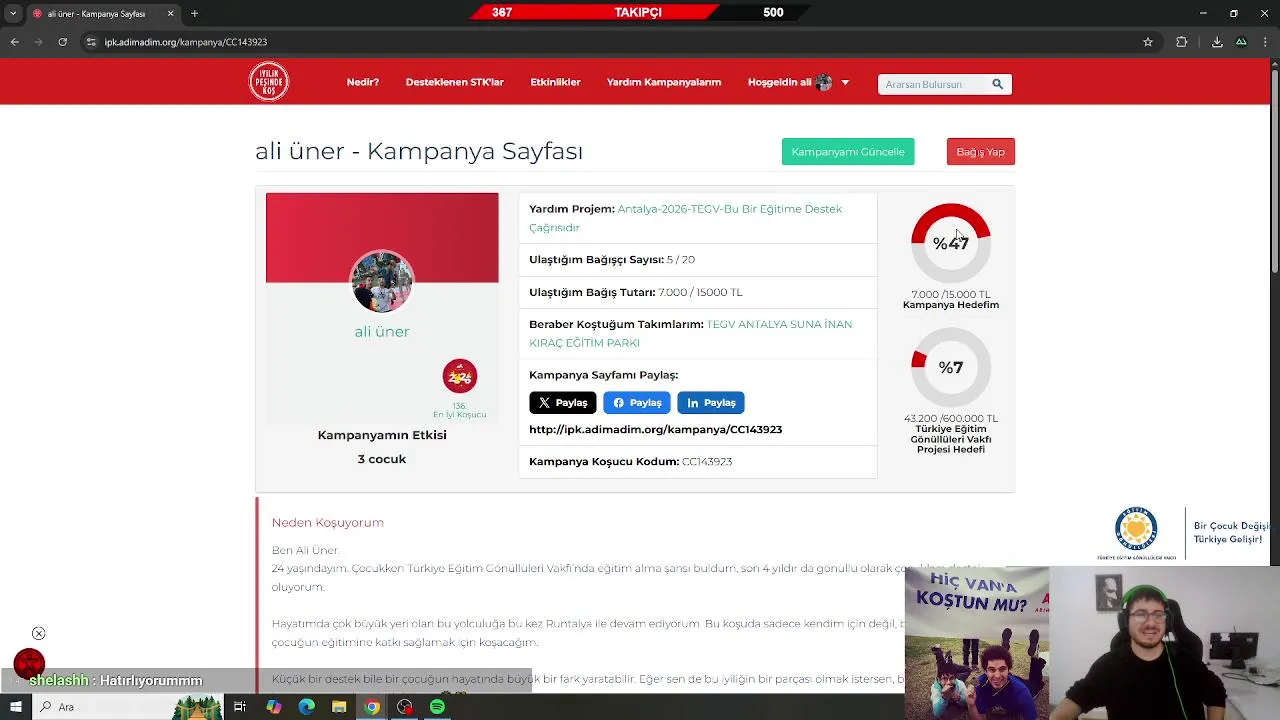The width and height of the screenshot is (1280, 720).
Task: Click the 43.200 /600.000 TL text
Action: click(951, 418)
